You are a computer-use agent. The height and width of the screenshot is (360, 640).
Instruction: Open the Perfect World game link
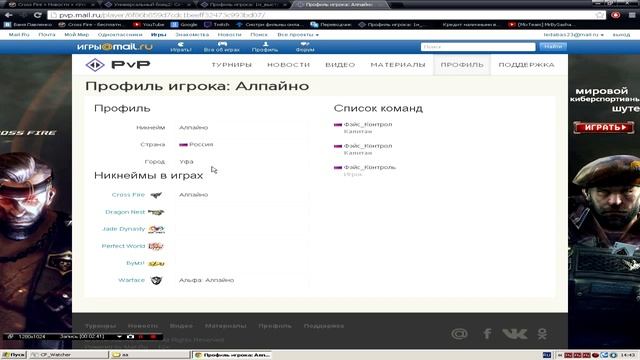point(123,246)
